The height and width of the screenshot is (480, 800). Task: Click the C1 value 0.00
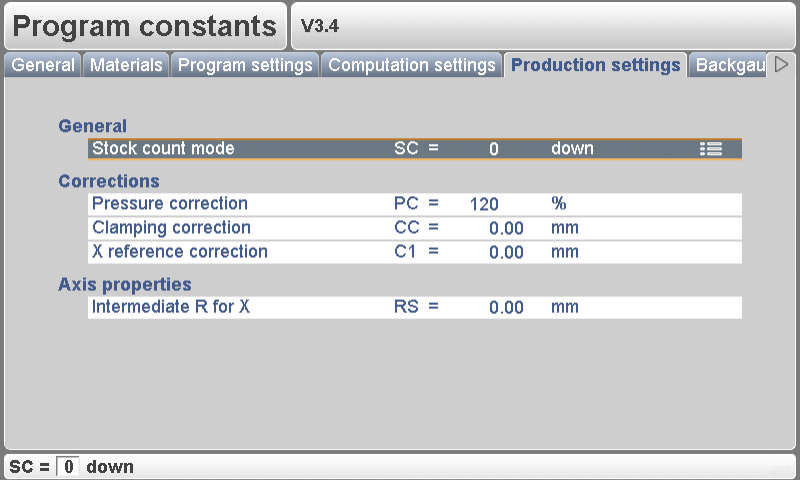tap(506, 252)
